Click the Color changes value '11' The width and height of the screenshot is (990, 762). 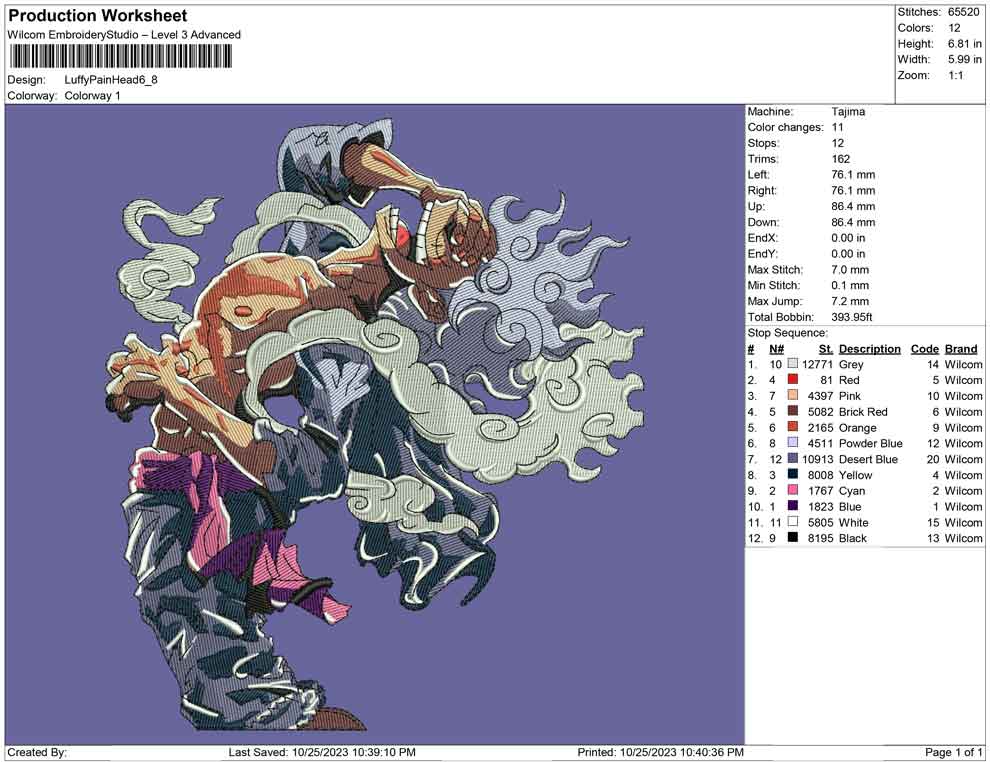click(x=837, y=128)
